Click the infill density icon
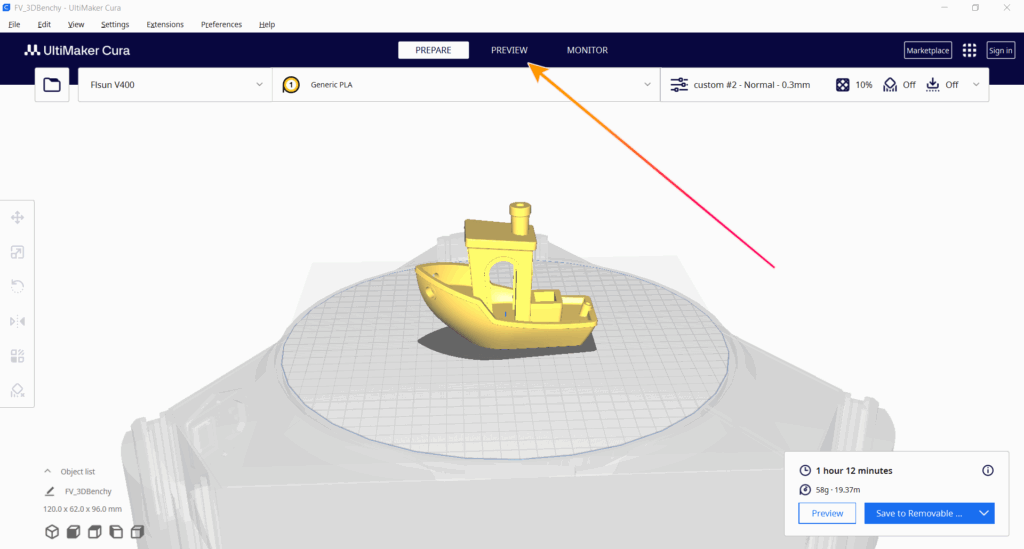Screen dimensions: 1024x549 (x=842, y=85)
